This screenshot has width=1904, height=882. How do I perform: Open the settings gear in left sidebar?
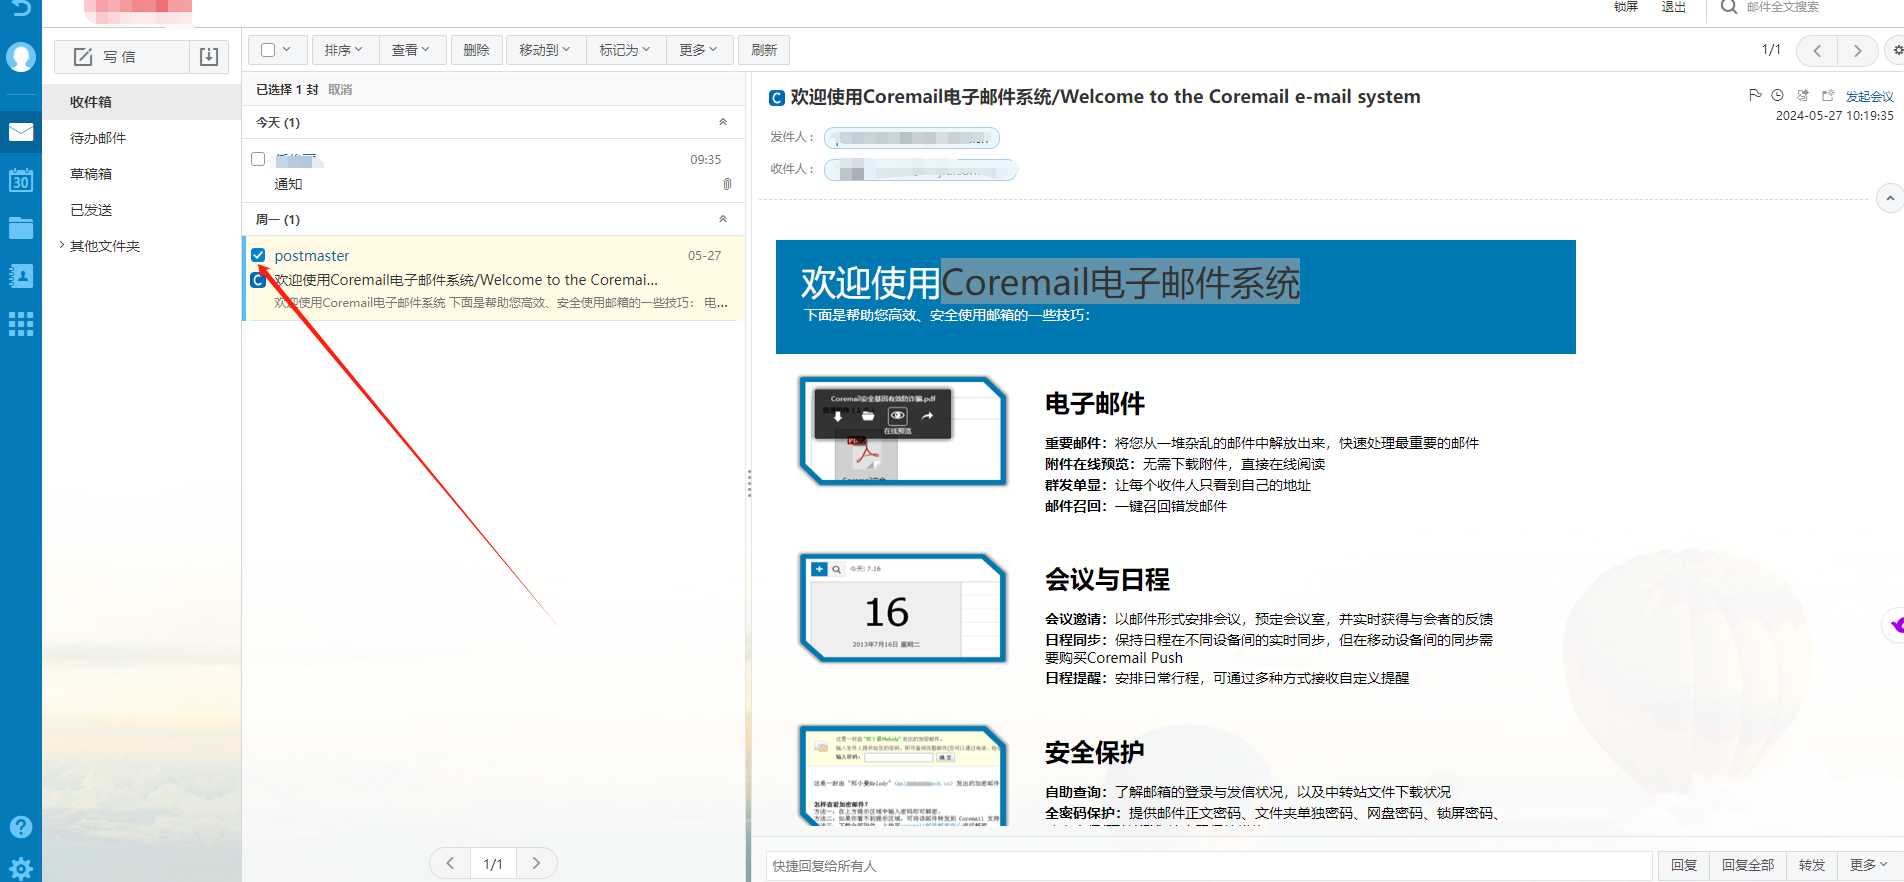pyautogui.click(x=20, y=868)
